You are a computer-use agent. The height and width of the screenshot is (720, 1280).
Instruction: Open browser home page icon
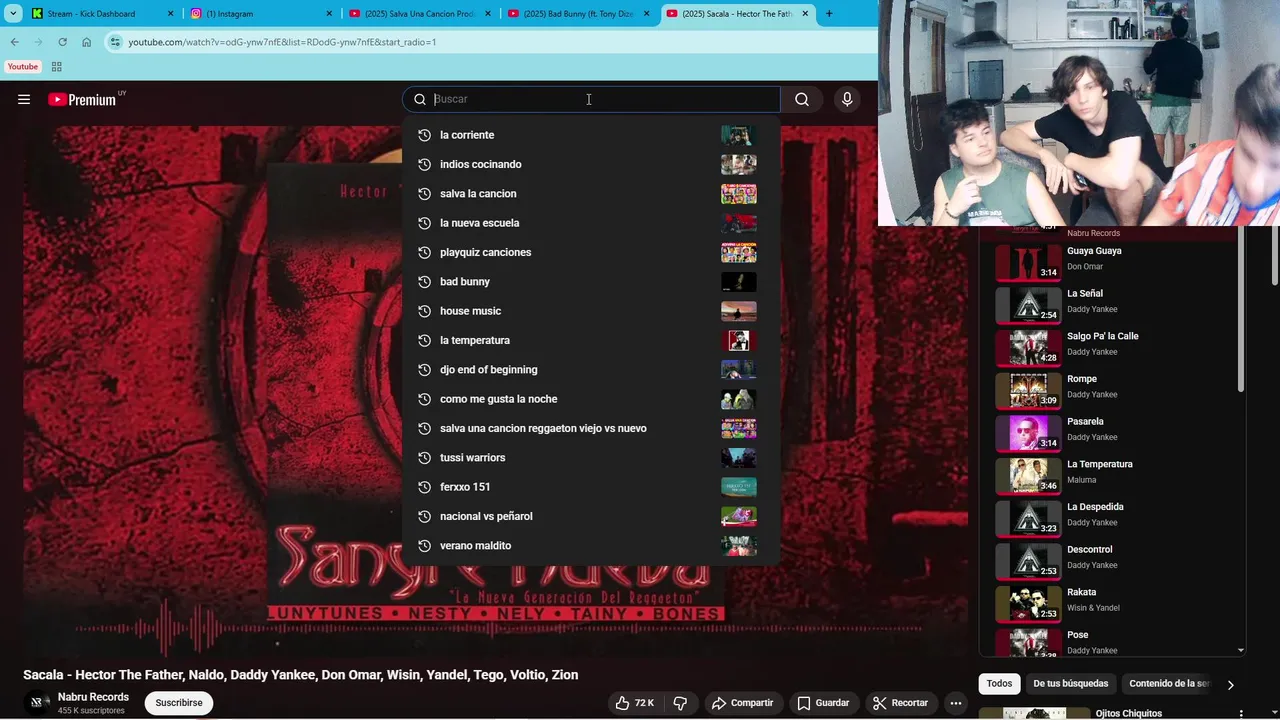pos(86,42)
